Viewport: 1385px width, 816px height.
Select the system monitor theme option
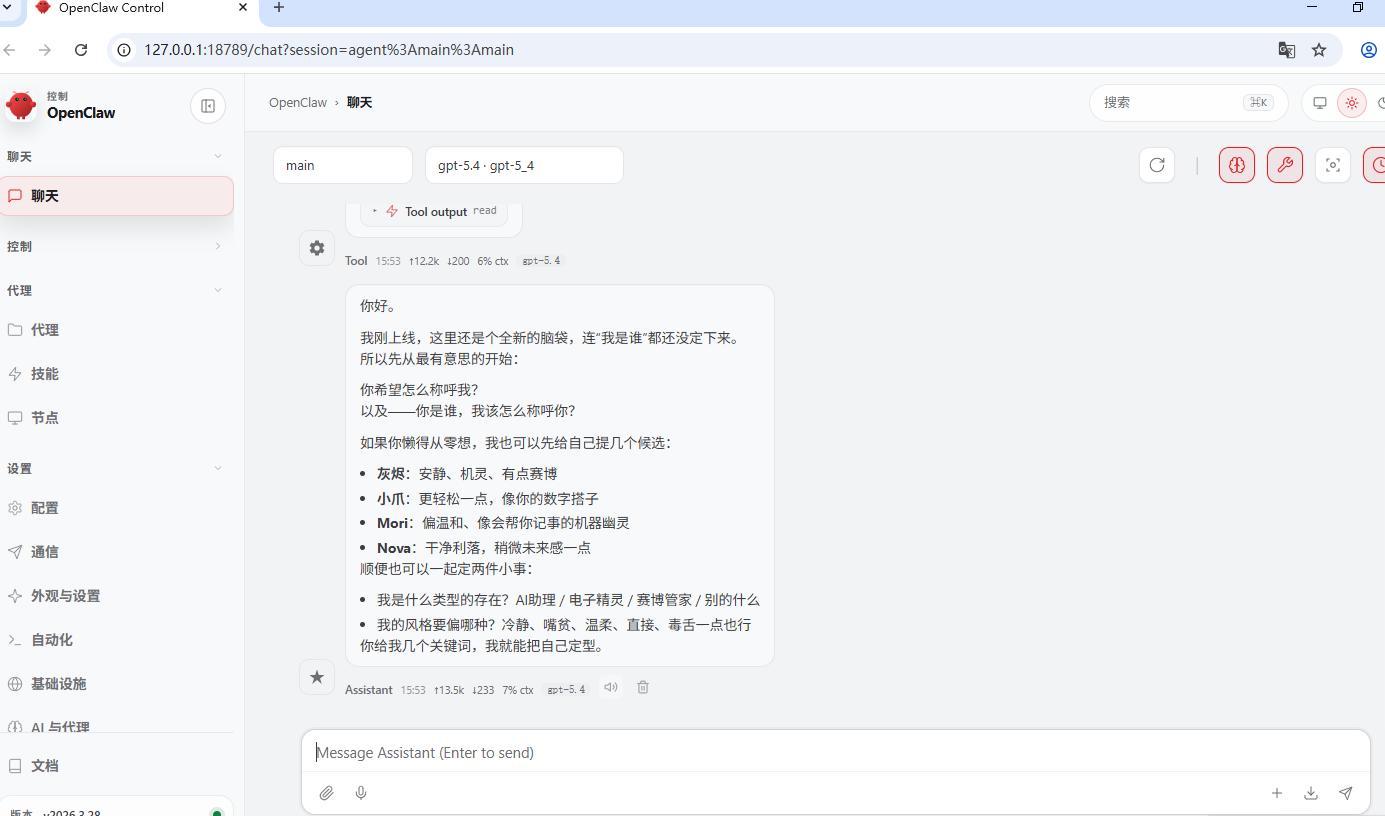coord(1320,102)
